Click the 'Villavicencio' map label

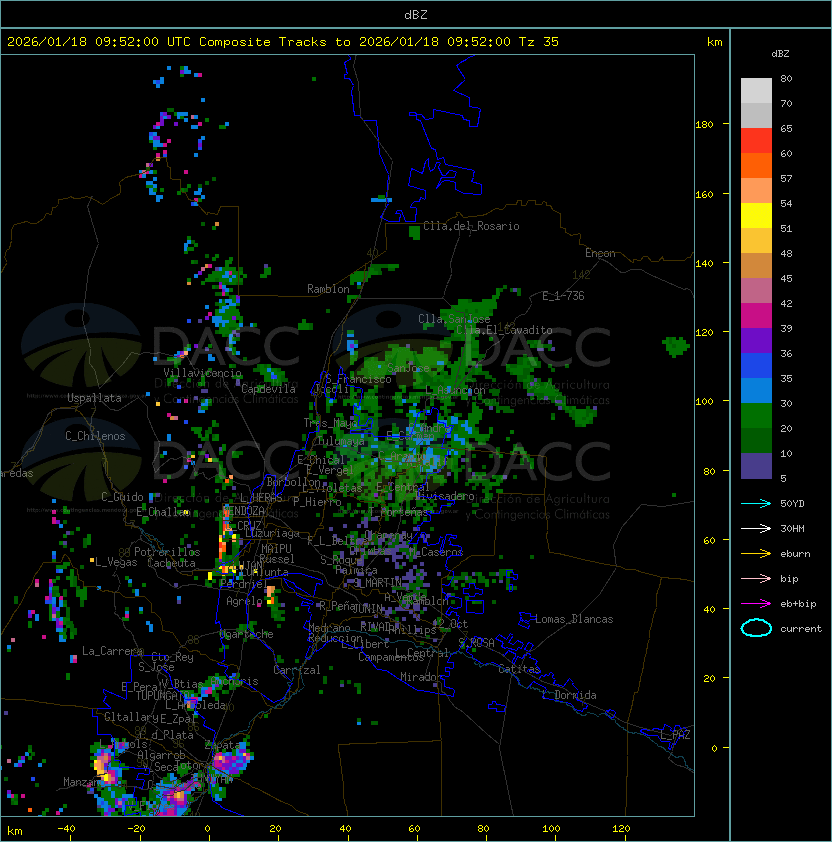(202, 373)
